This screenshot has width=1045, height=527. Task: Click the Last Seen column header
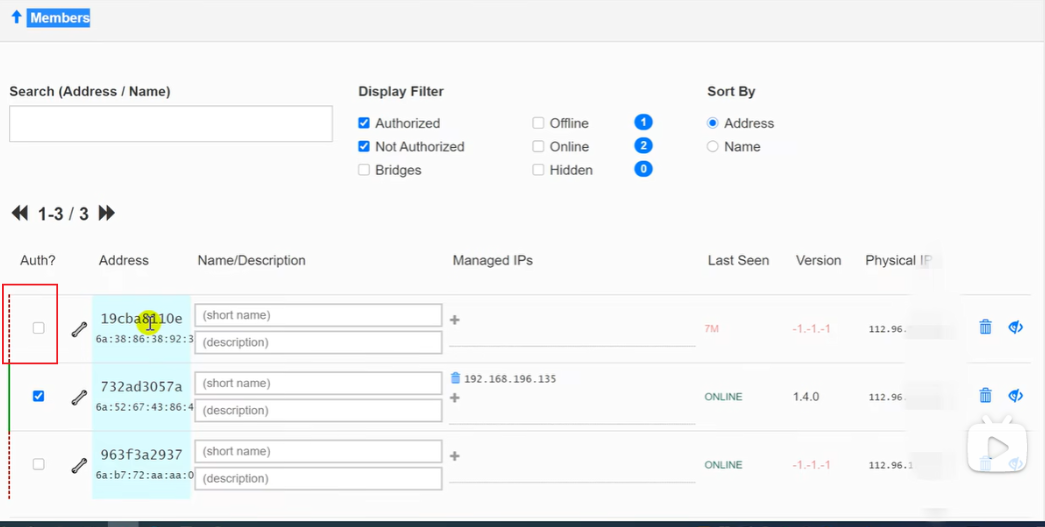738,261
